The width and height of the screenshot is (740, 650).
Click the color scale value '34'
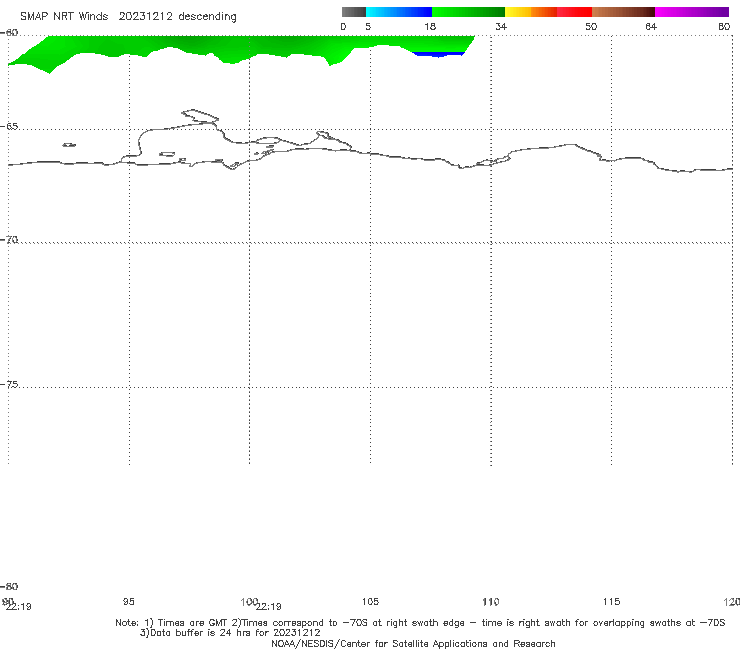point(501,26)
